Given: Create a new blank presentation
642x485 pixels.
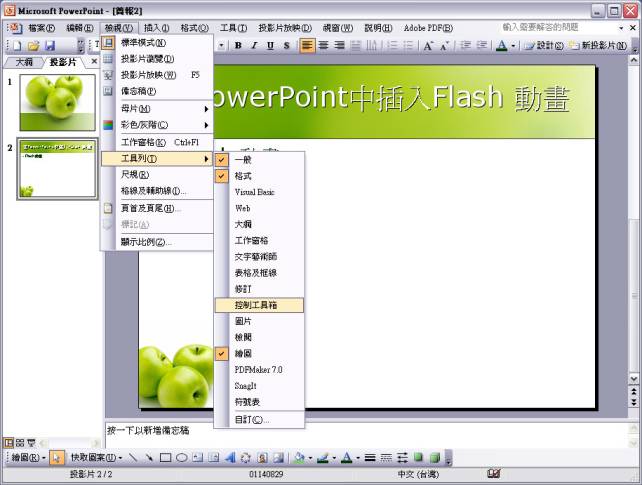Looking at the screenshot, I should point(17,45).
